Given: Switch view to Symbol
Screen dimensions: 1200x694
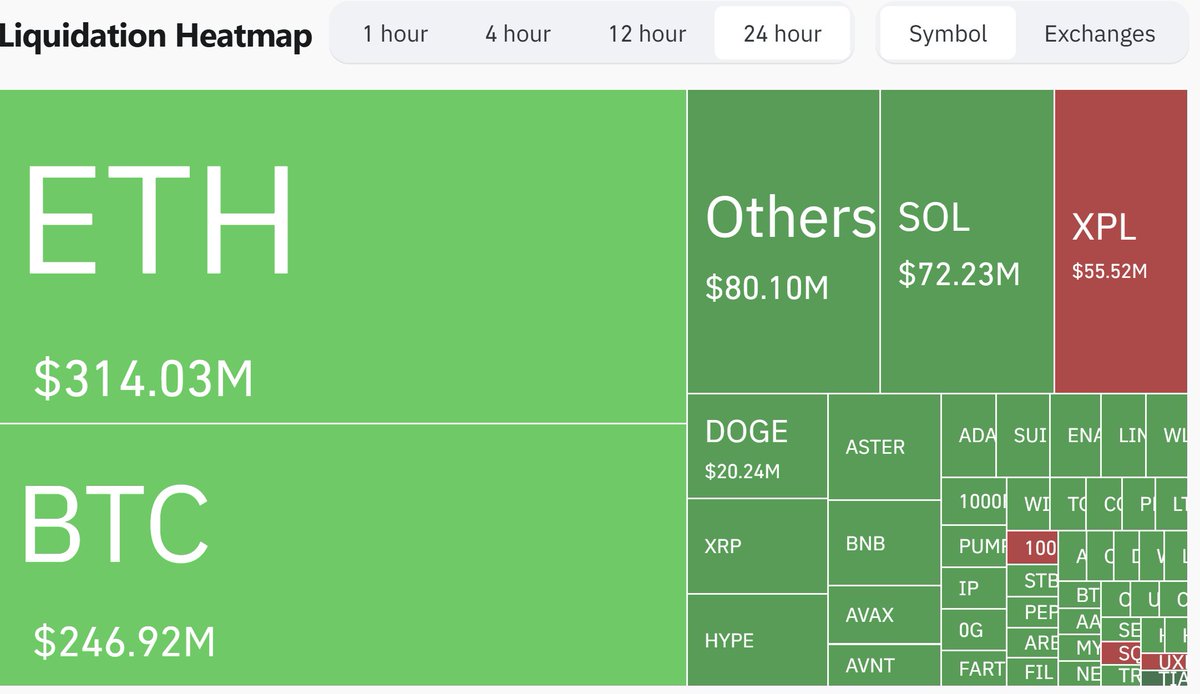Looking at the screenshot, I should (948, 33).
